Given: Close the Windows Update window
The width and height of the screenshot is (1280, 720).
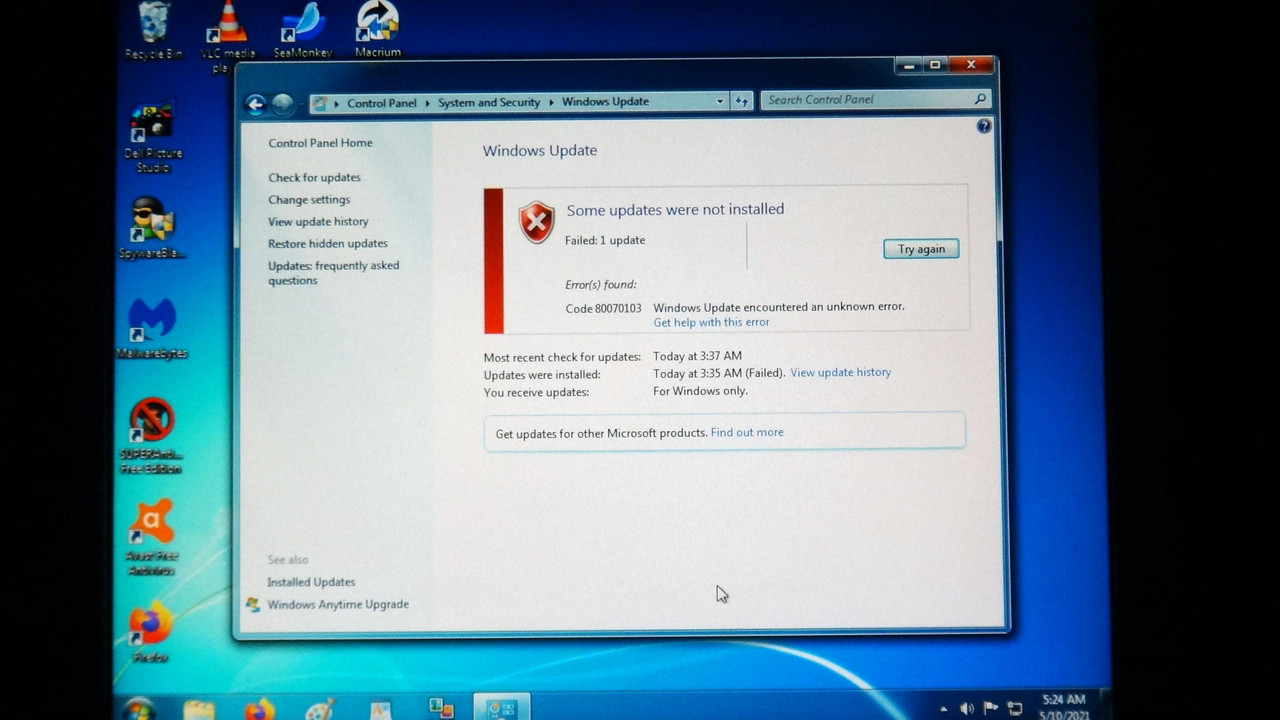Looking at the screenshot, I should click(970, 65).
